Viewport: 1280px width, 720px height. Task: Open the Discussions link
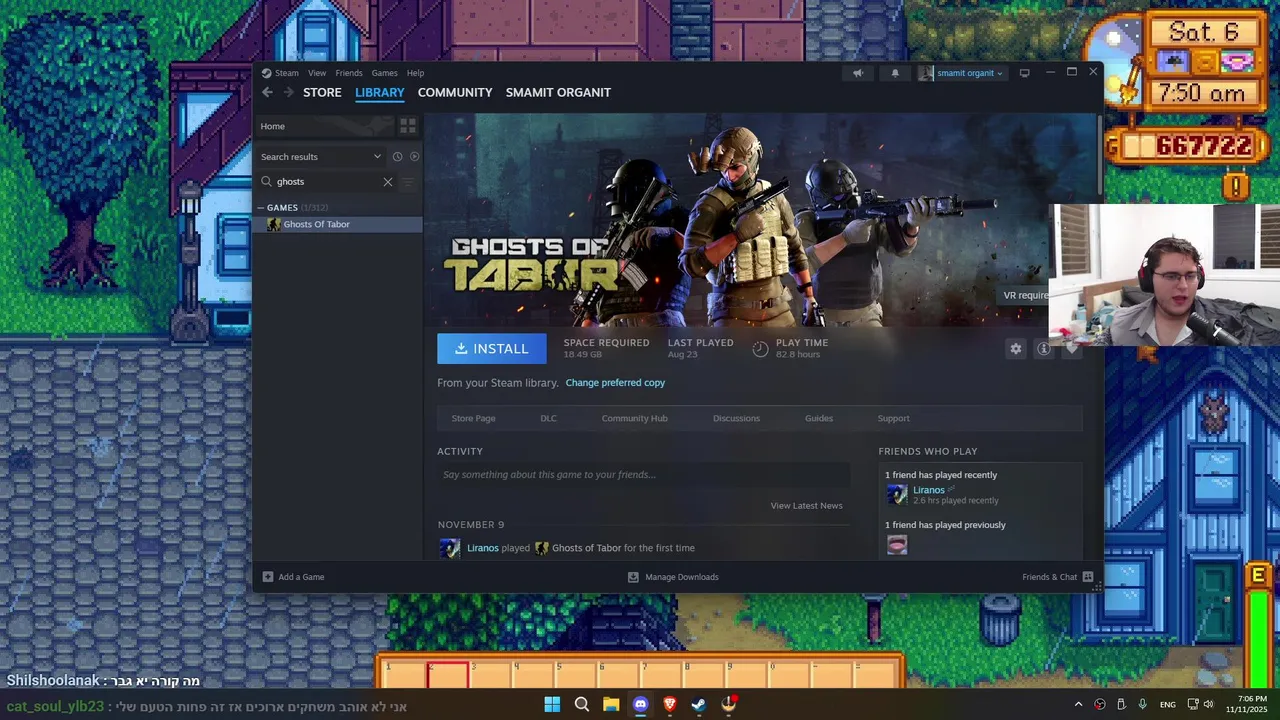(x=736, y=418)
